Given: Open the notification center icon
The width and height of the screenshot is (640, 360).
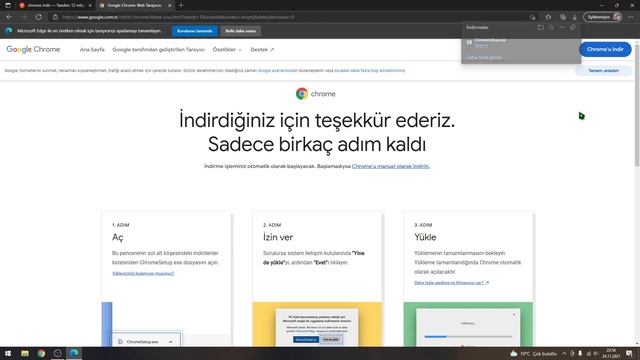Looking at the screenshot, I should tap(629, 353).
